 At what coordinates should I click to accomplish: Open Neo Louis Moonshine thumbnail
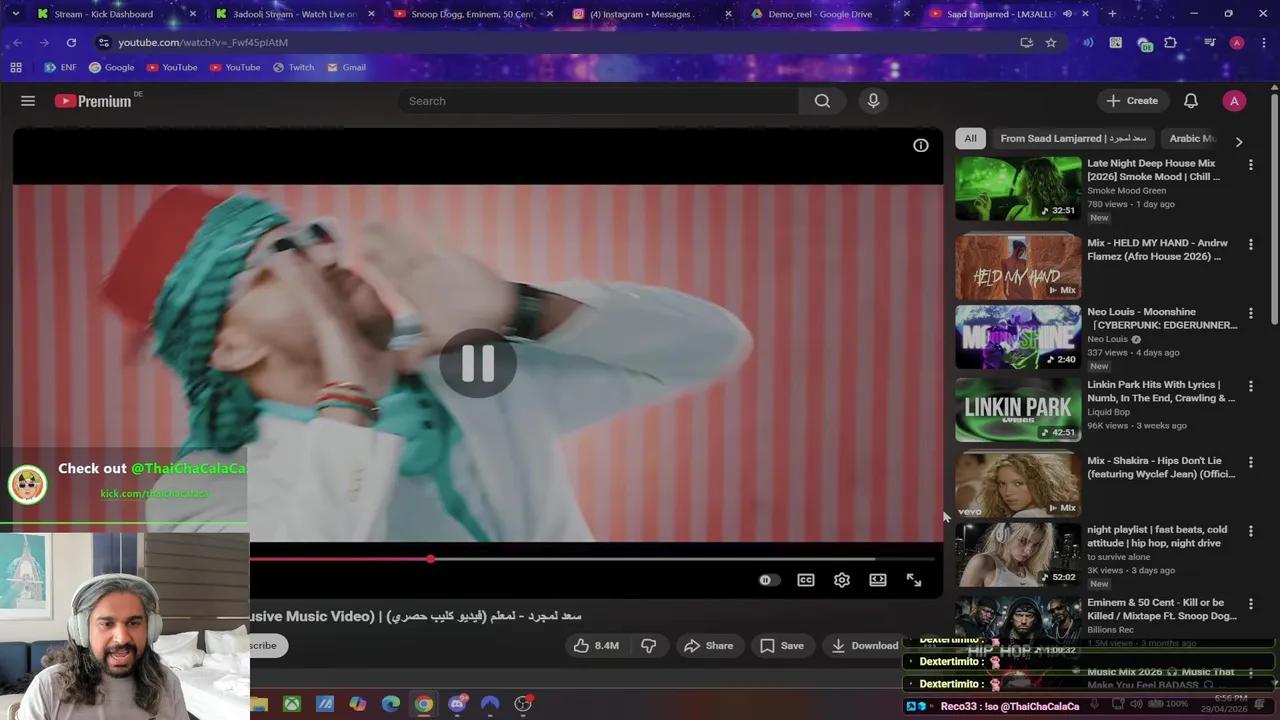(1018, 337)
